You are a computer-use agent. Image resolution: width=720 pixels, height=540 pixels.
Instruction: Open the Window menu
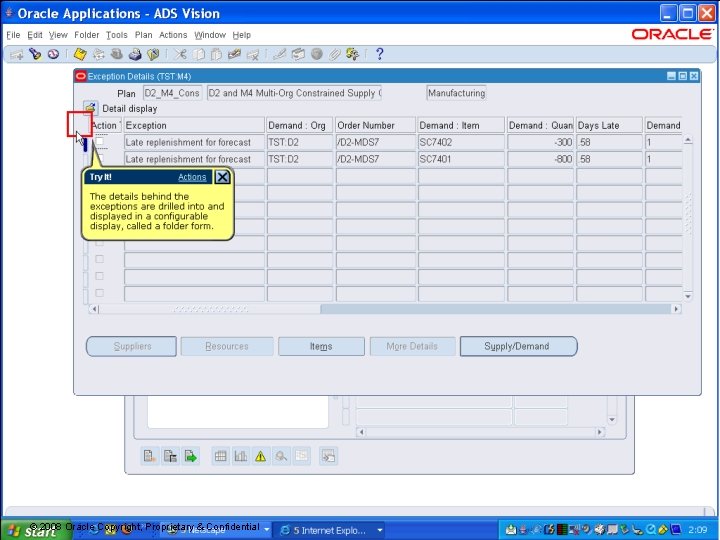coord(210,35)
